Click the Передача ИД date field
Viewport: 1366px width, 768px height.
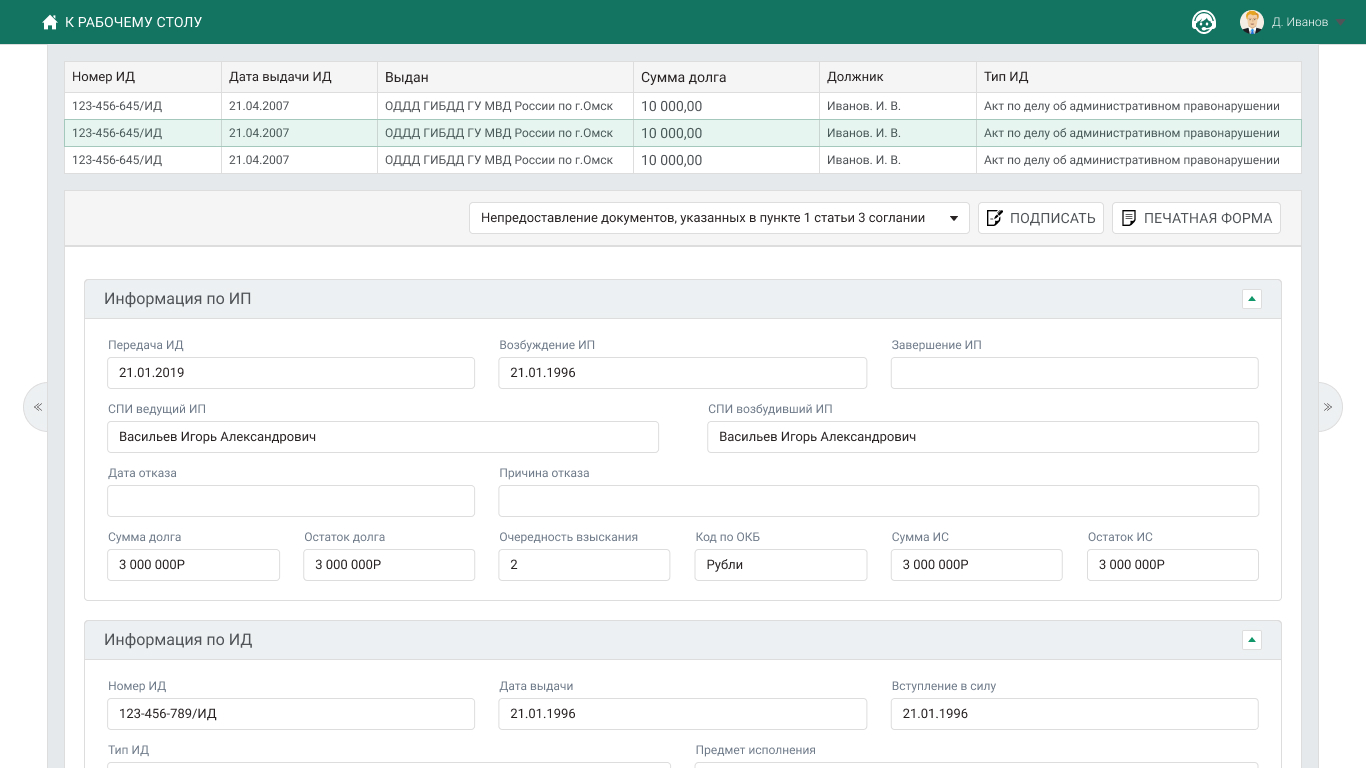(x=291, y=373)
